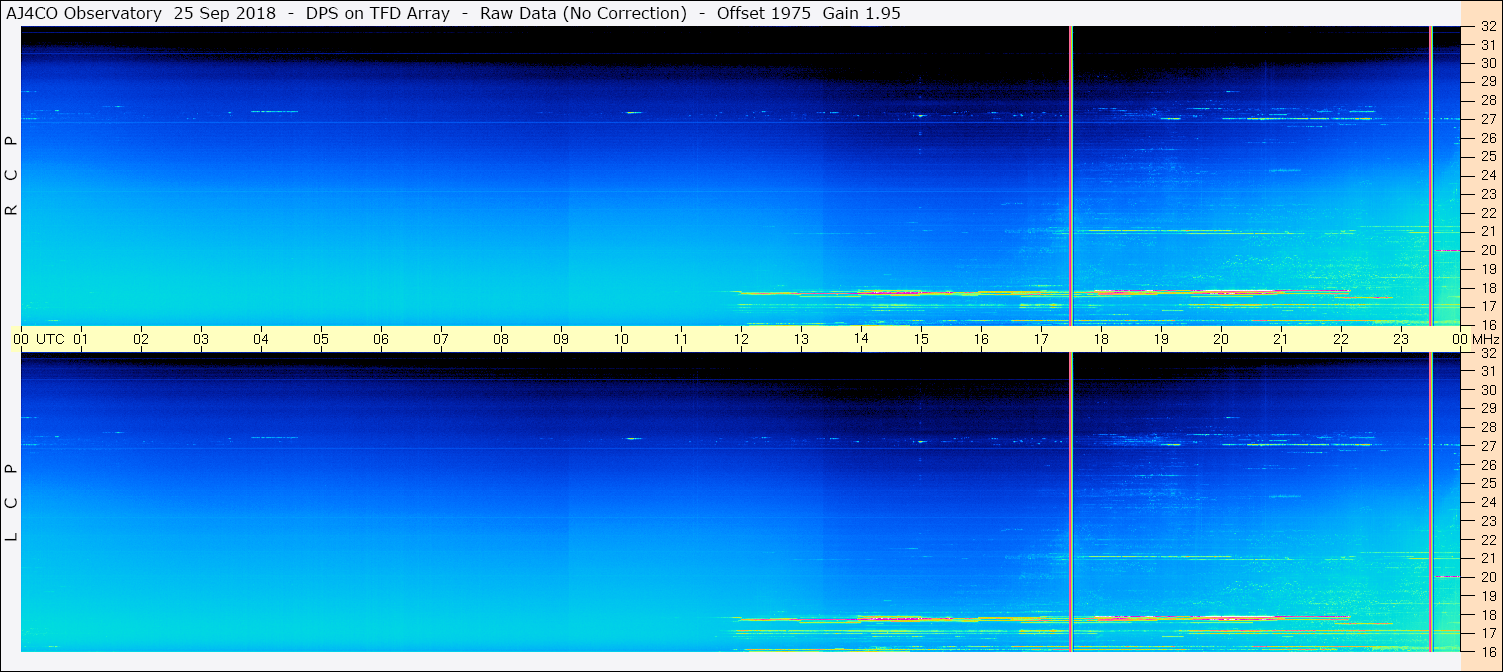Click the 02 hour tick label
The image size is (1503, 672).
pyautogui.click(x=141, y=339)
